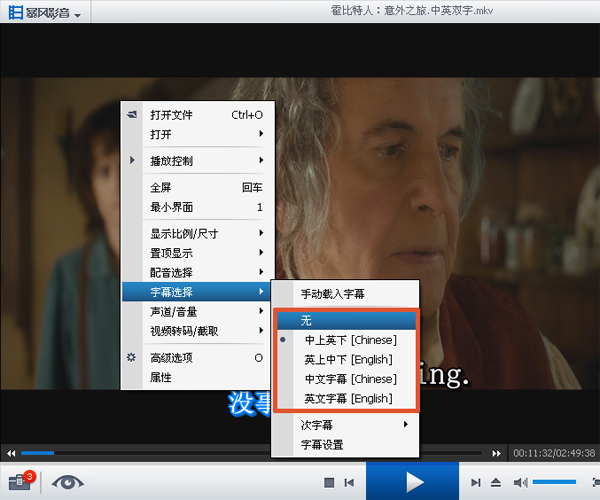The image size is (600, 500).
Task: Adjust the volume slider
Action: tap(554, 482)
